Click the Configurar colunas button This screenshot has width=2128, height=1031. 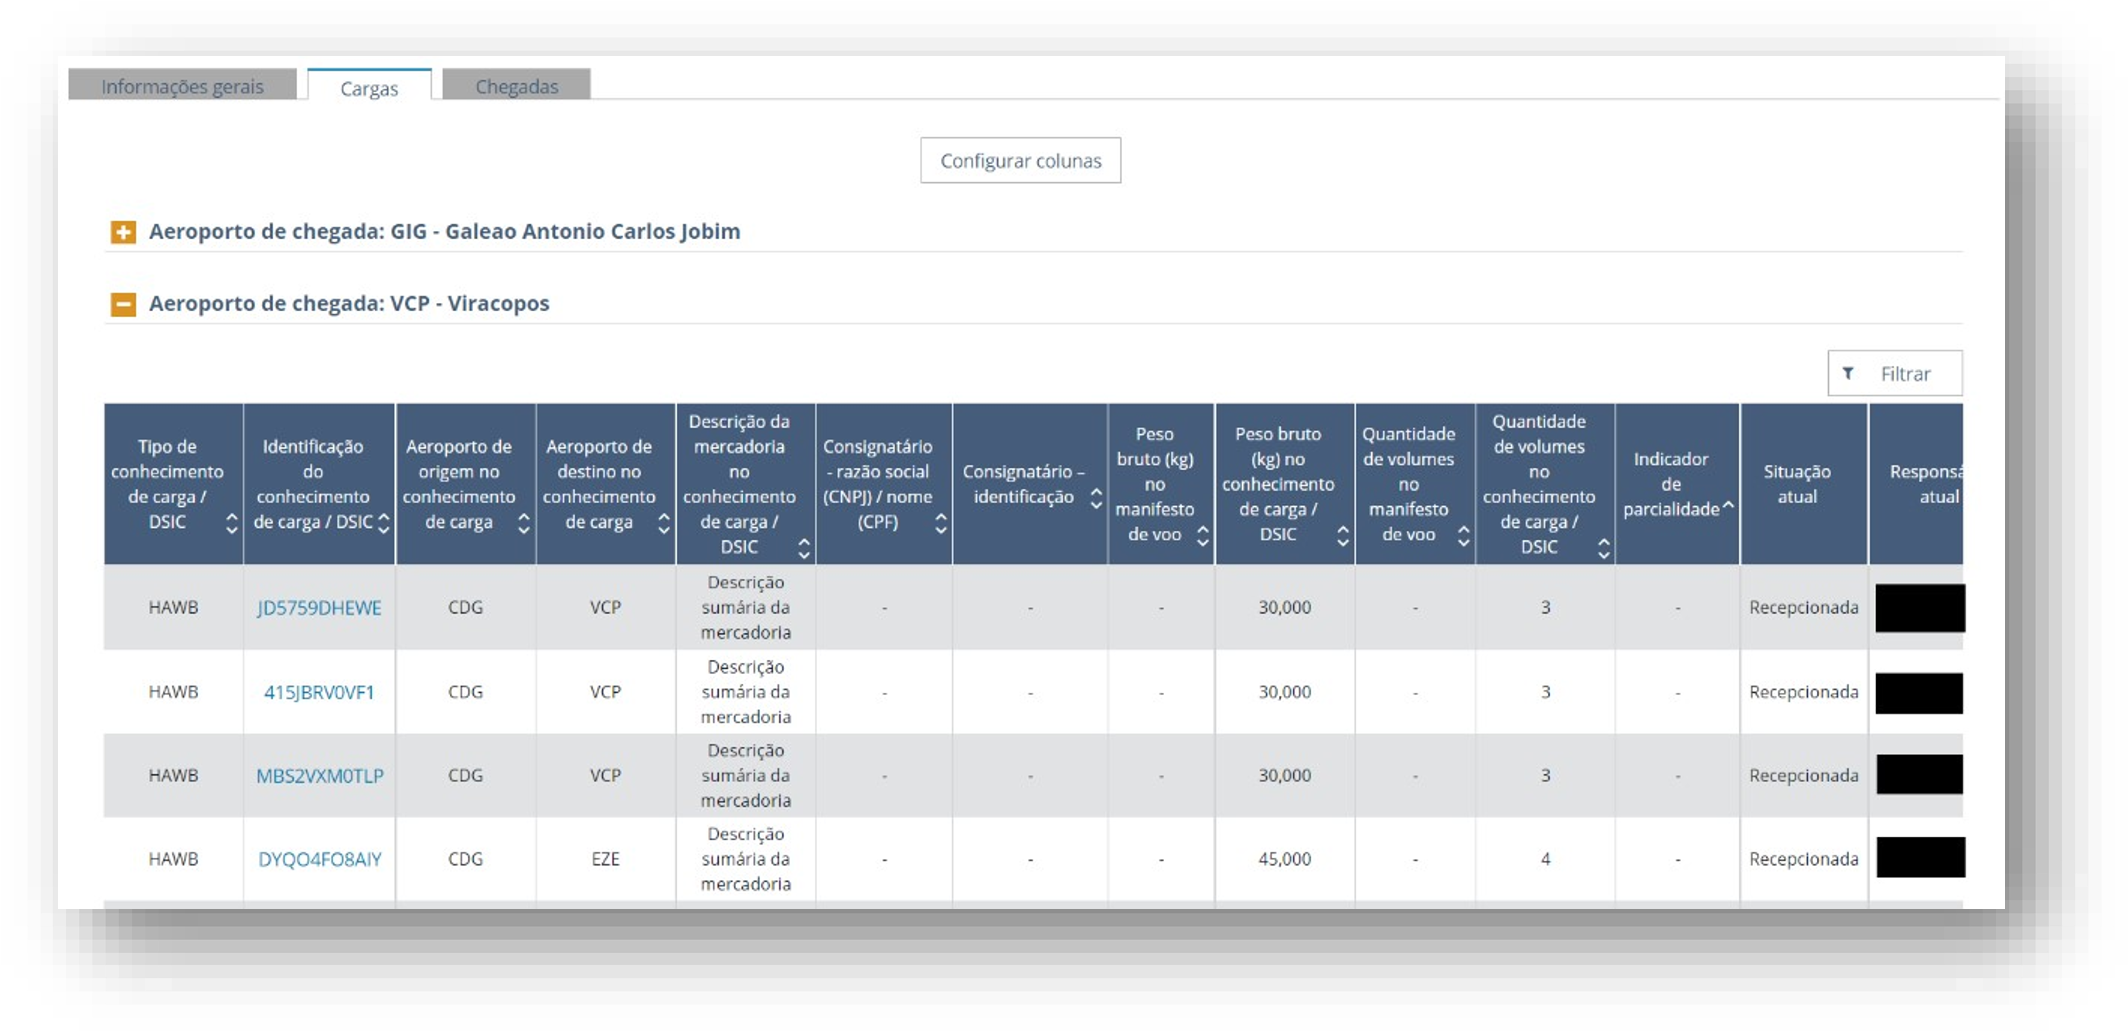coord(1020,161)
